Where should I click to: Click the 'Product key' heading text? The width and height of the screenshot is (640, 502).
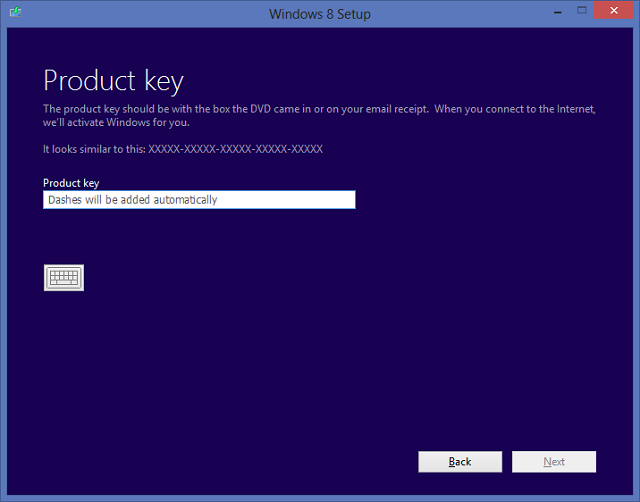click(113, 81)
